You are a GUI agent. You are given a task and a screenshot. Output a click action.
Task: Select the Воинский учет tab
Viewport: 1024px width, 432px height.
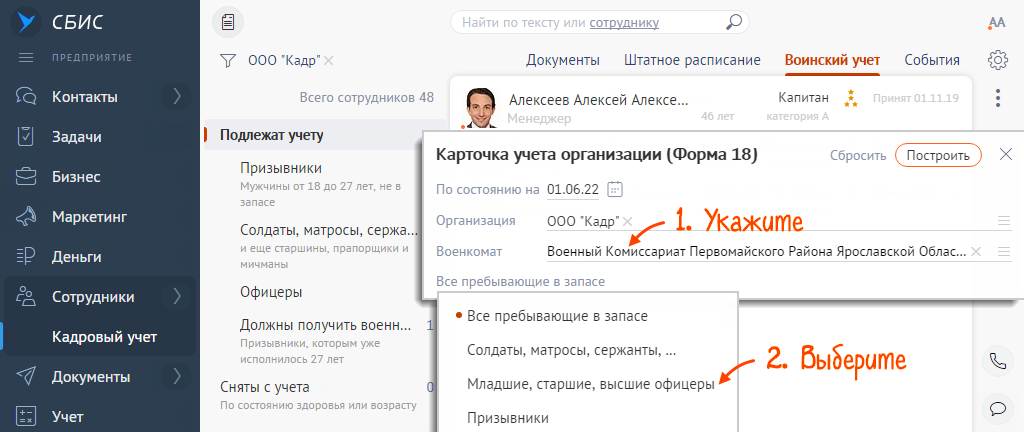833,60
